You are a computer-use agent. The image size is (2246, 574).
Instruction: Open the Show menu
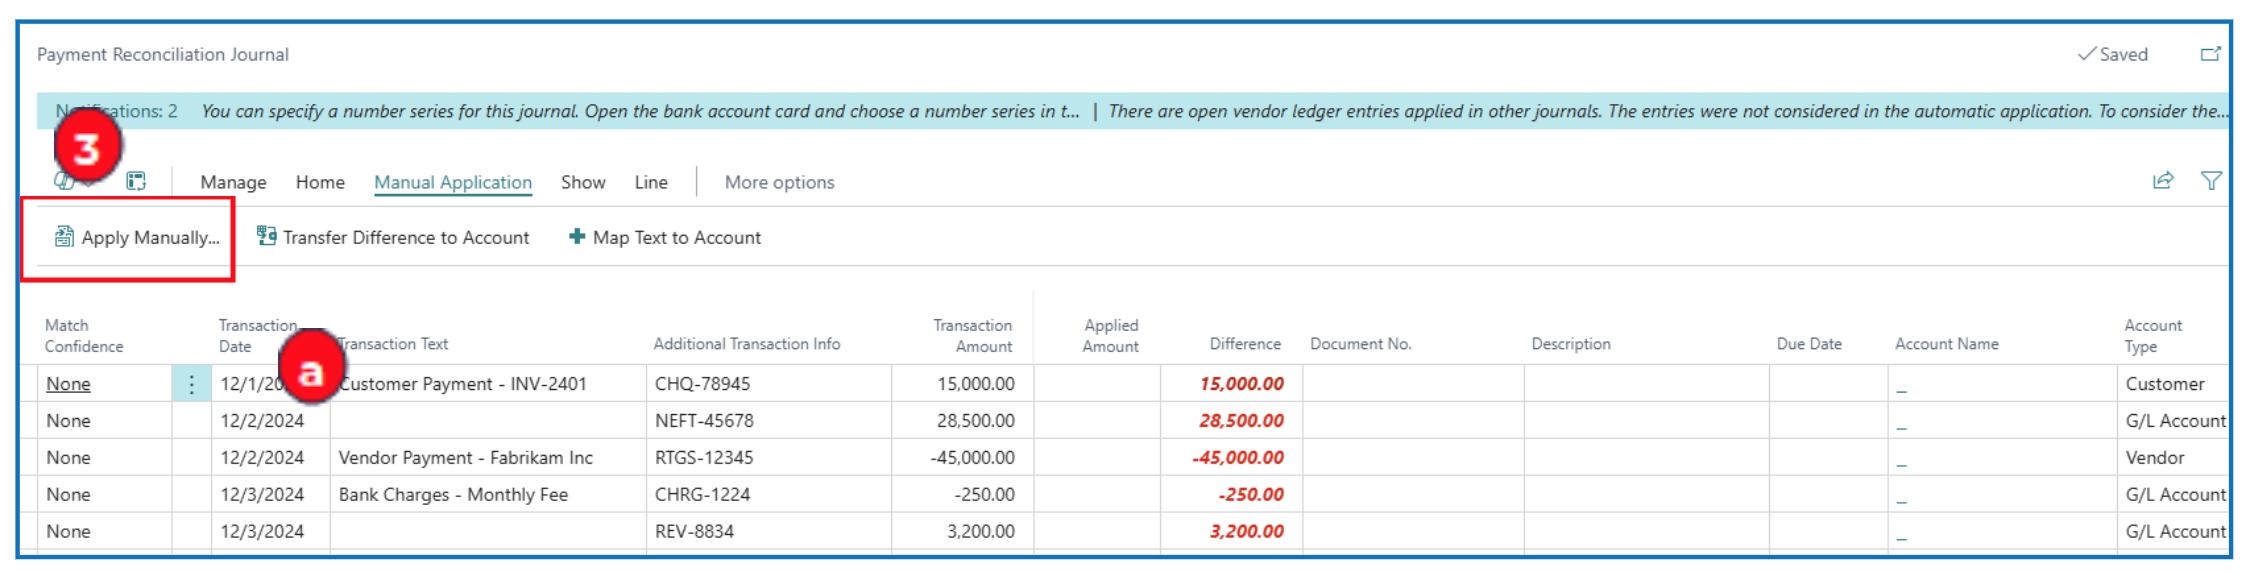(x=583, y=182)
